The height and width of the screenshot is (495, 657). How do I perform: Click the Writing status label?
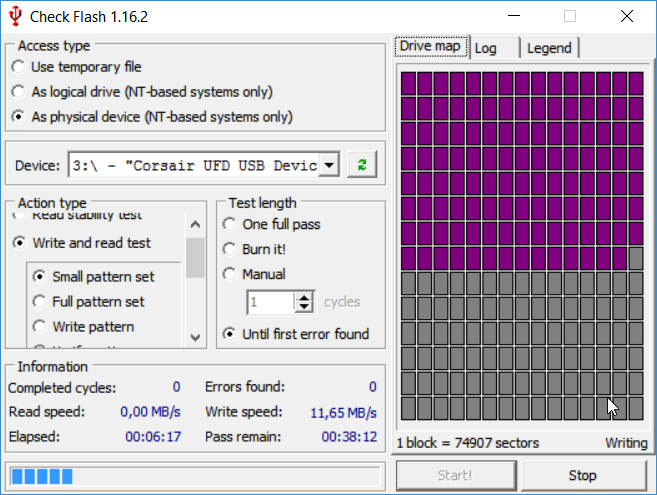click(626, 443)
